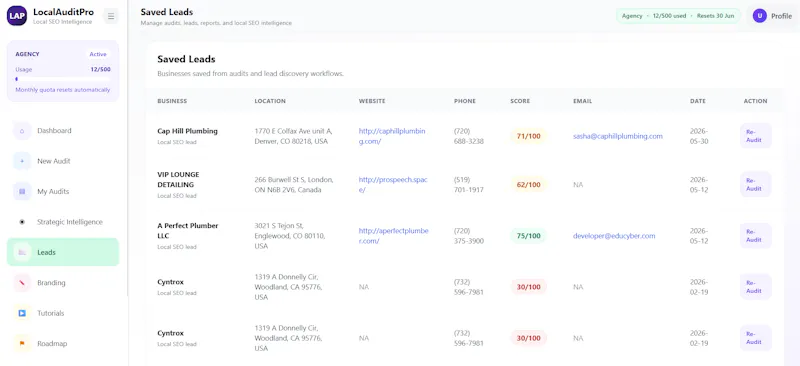Click the EMAIL column header

(x=582, y=101)
